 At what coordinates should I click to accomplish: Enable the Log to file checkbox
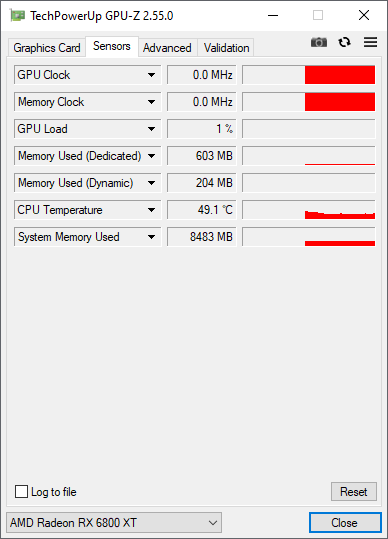pos(21,491)
